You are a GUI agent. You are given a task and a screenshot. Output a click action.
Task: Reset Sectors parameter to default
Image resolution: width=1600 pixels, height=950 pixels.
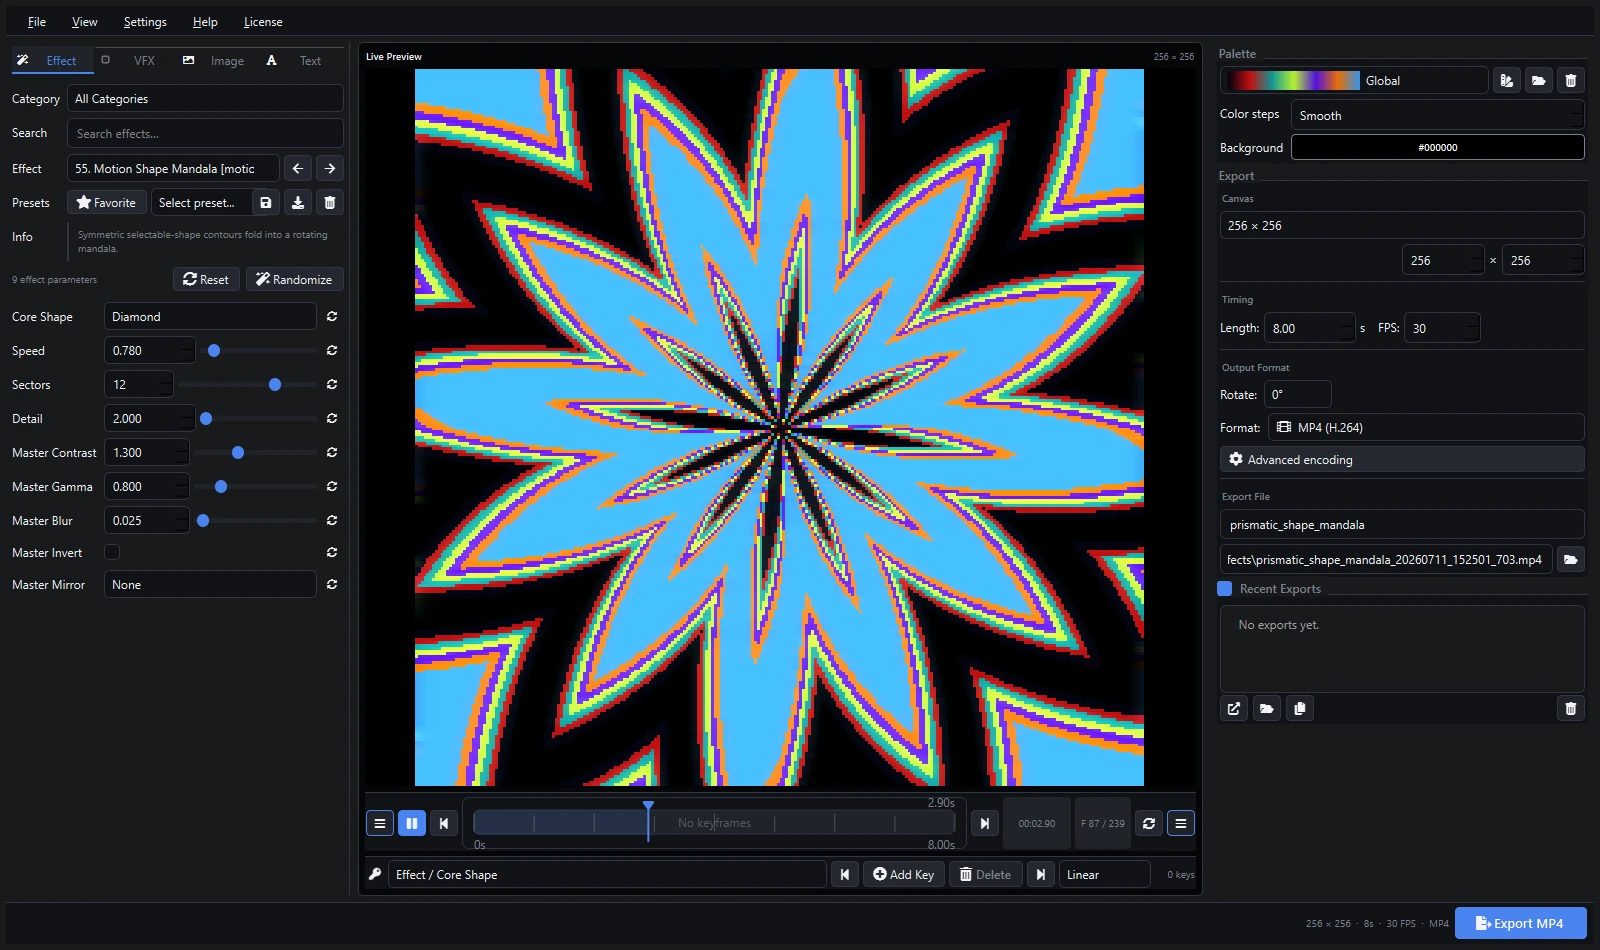(x=332, y=385)
